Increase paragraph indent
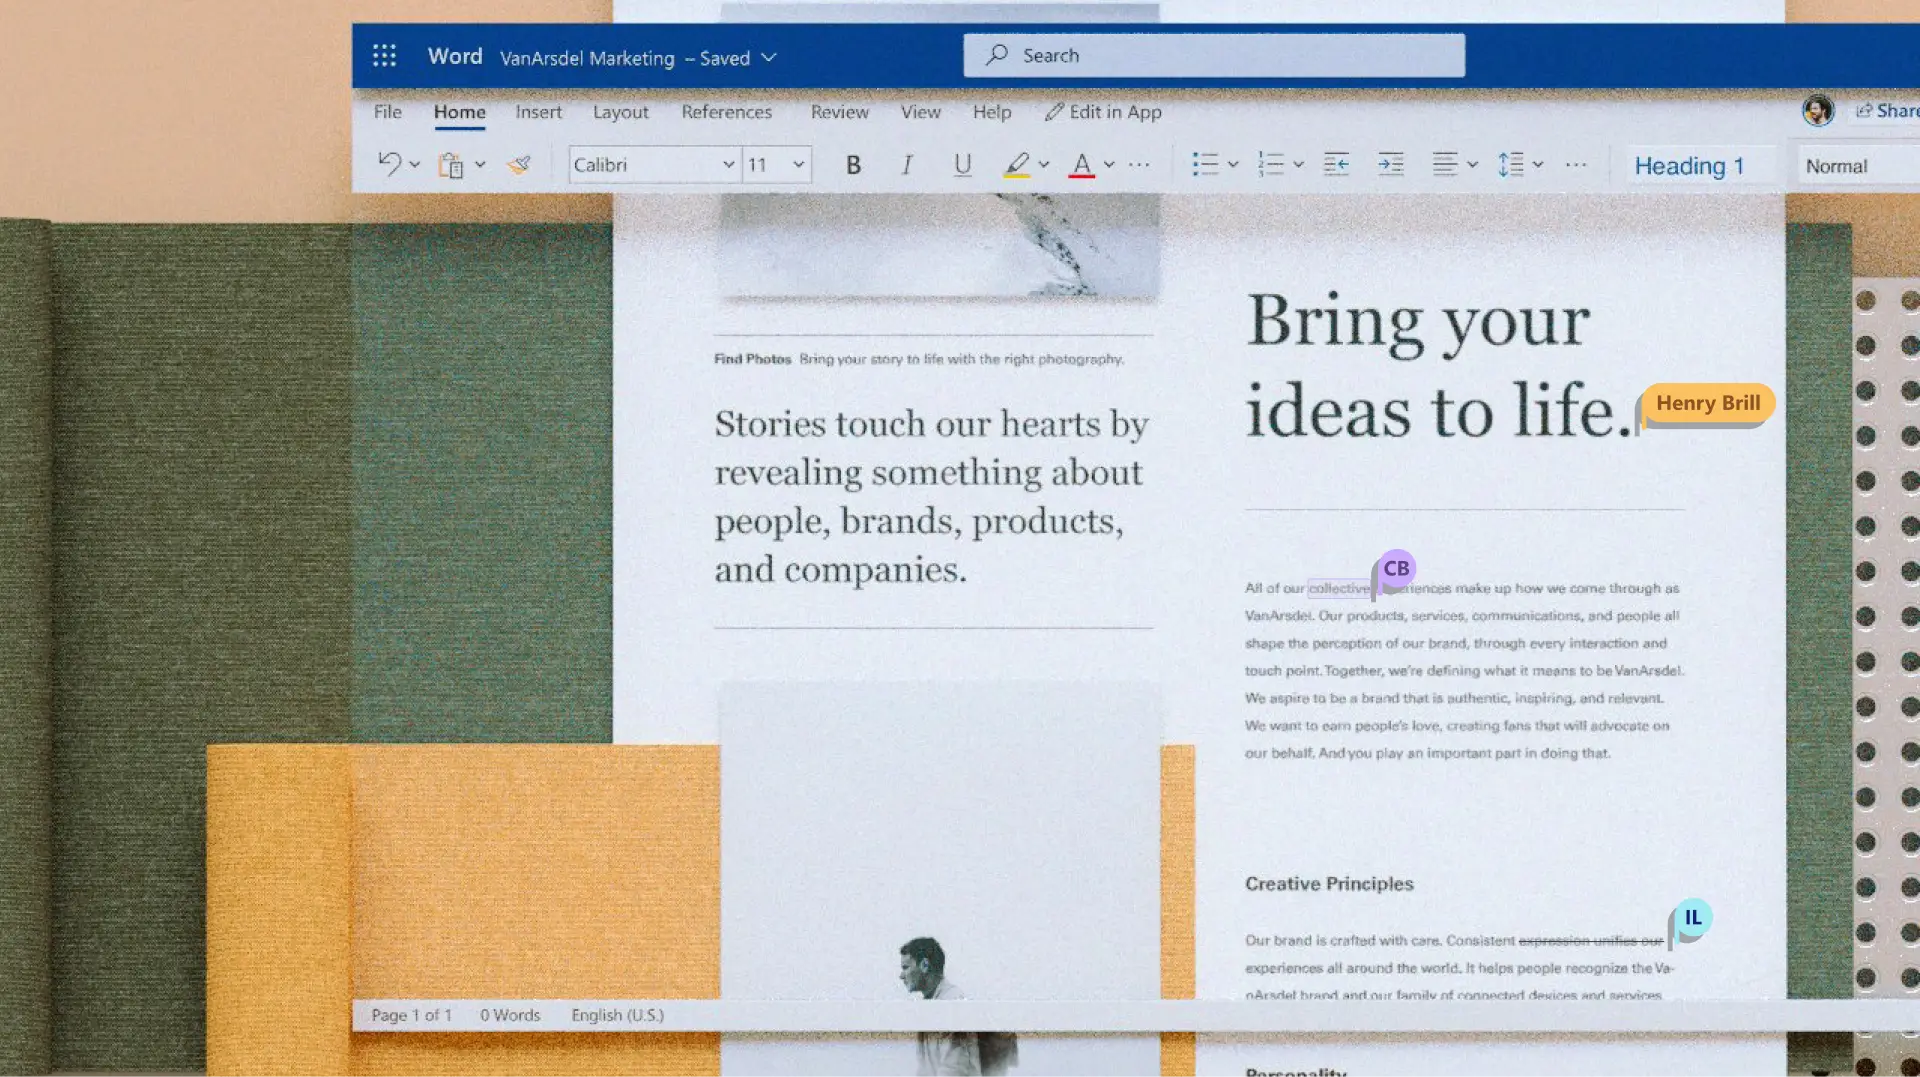1920x1077 pixels. pos(1390,164)
